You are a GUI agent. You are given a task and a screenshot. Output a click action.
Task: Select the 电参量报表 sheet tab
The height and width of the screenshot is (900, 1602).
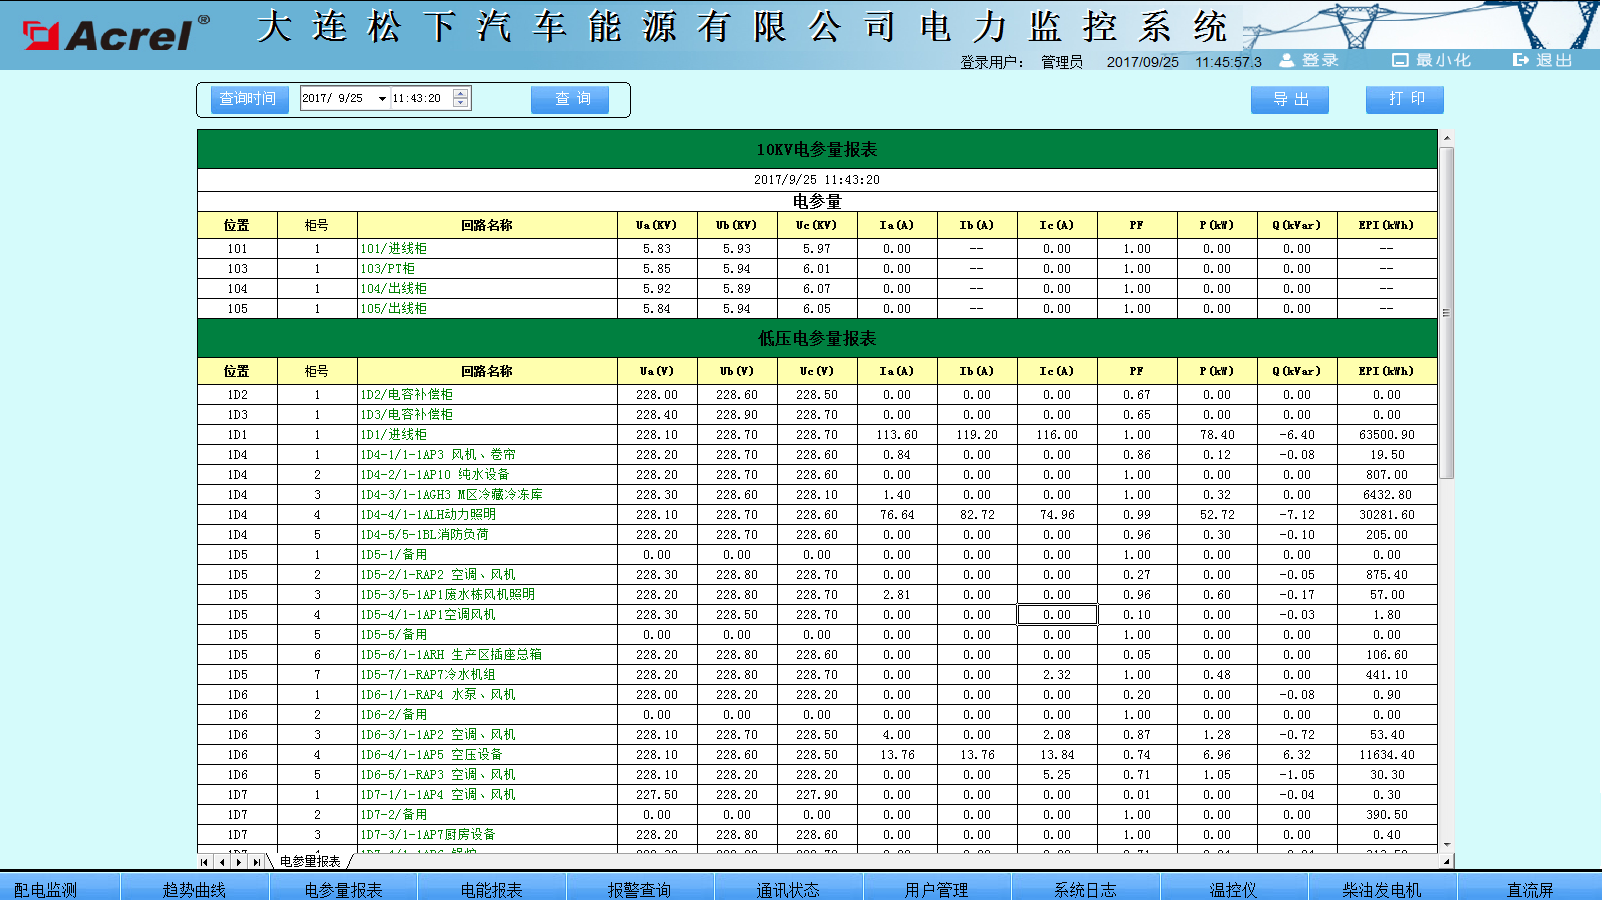[310, 861]
